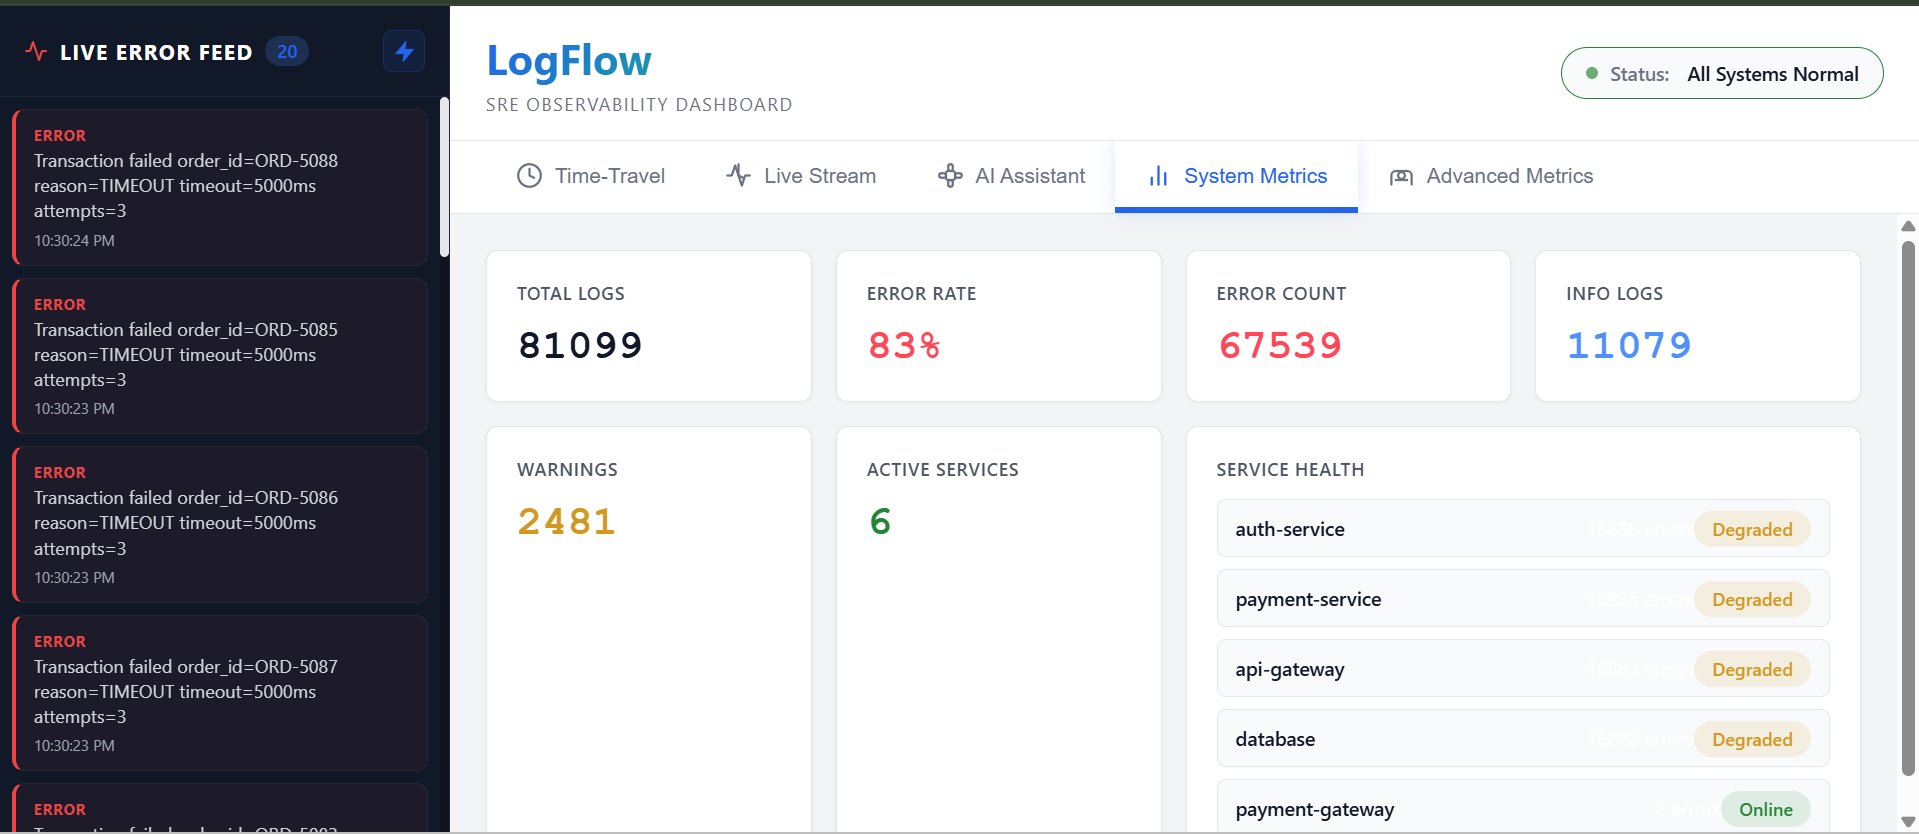This screenshot has width=1919, height=834.
Task: Click the Degraded badge for auth-service
Action: [1752, 529]
